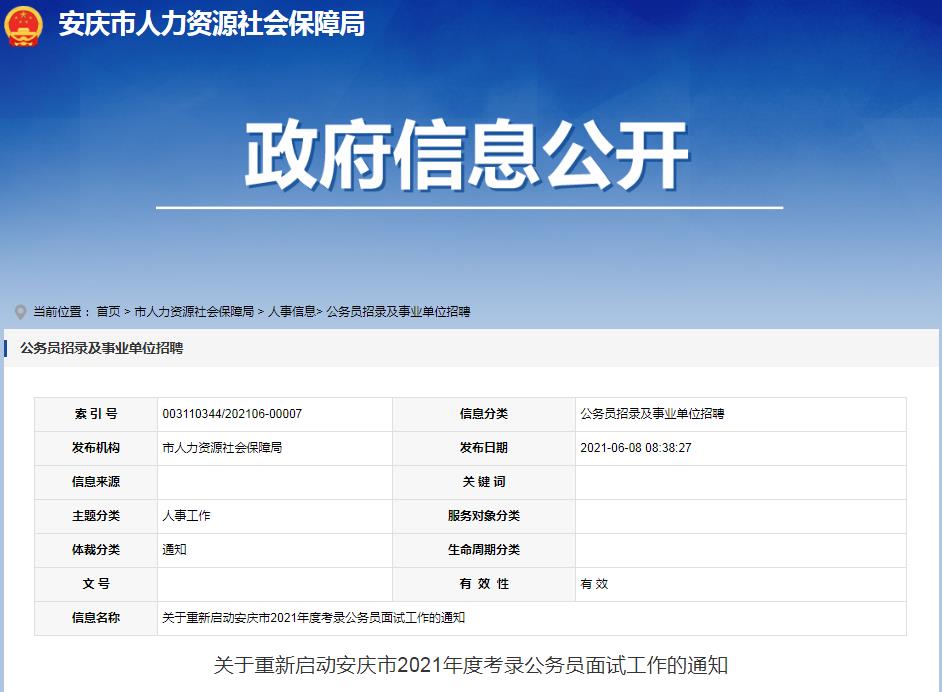
Task: Click the 人事工作 topic category value
Action: click(x=186, y=516)
